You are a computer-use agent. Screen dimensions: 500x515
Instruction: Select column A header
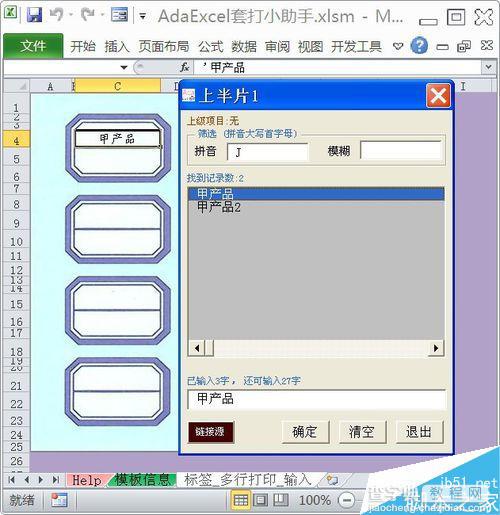pos(51,86)
